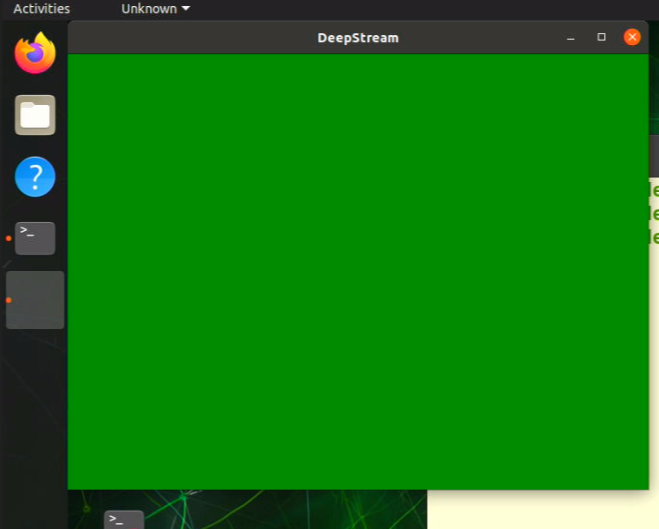Open the Files manager dock icon

[x=35, y=115]
